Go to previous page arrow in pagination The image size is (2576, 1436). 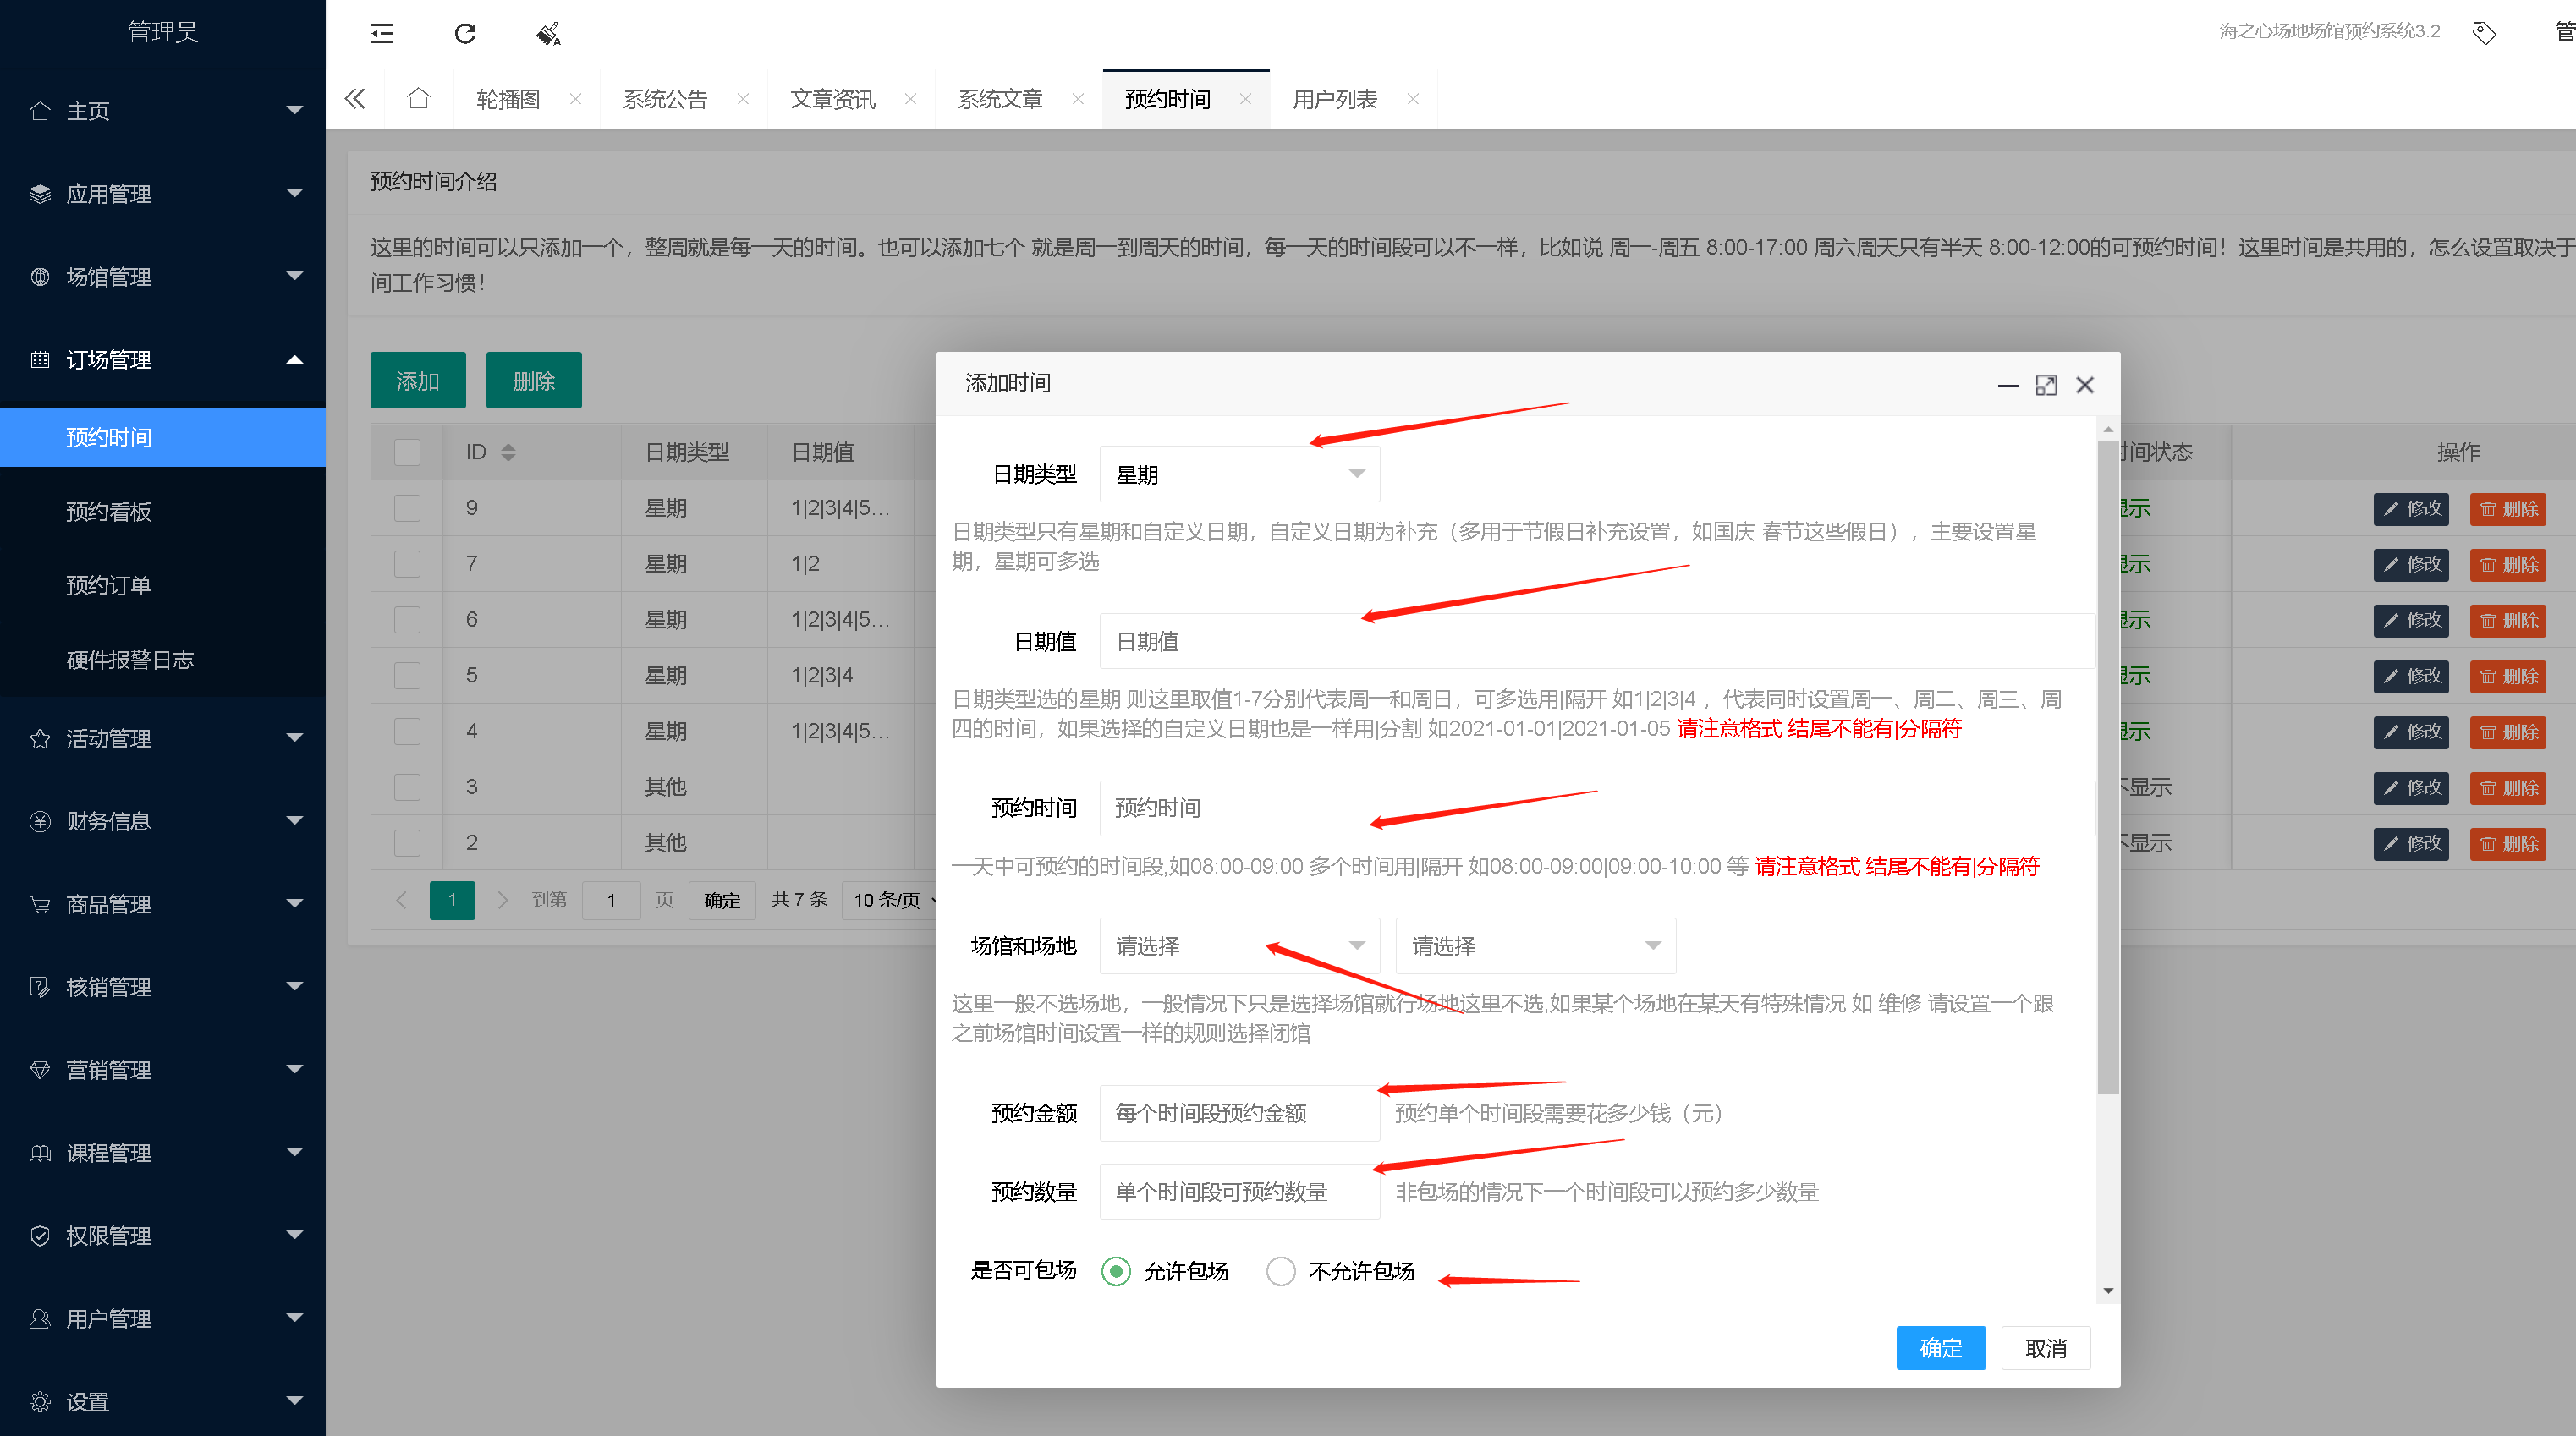point(401,900)
